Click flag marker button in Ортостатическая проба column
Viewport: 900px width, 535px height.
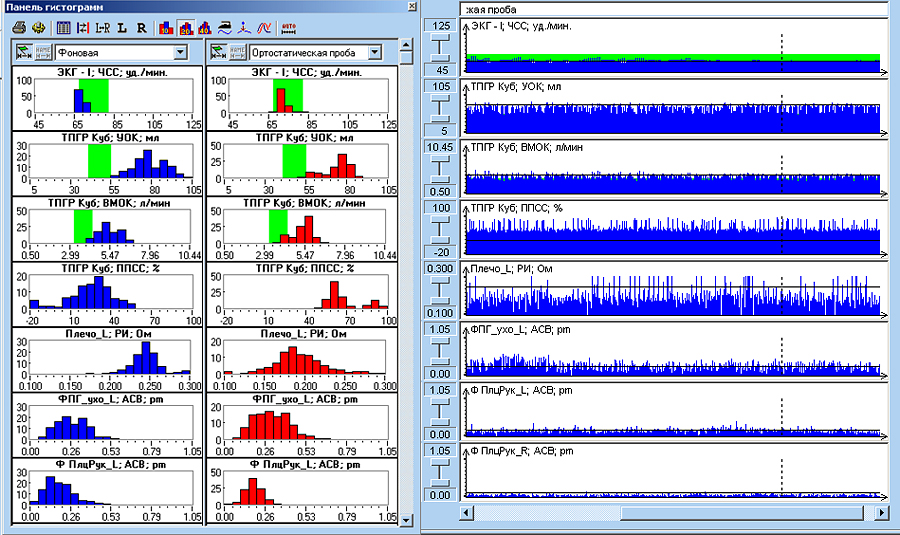click(x=217, y=52)
